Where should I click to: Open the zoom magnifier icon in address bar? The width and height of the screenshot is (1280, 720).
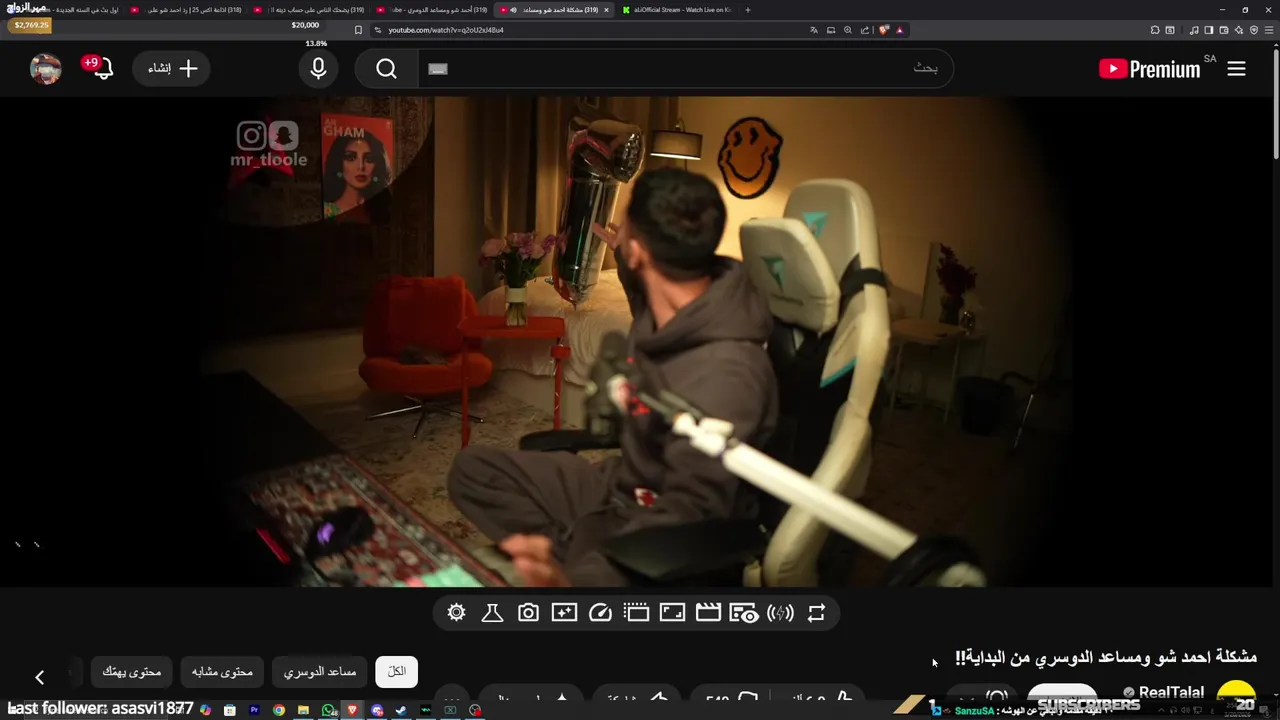pyautogui.click(x=848, y=30)
